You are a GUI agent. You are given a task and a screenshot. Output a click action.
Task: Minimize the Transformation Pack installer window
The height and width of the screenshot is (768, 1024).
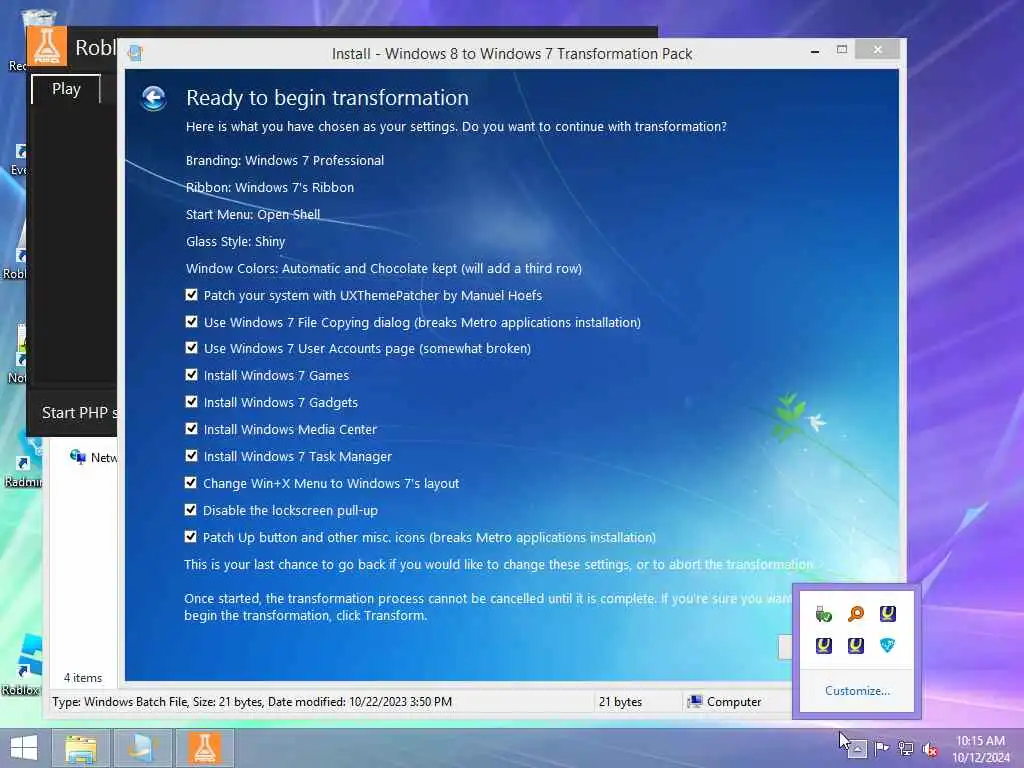(815, 50)
